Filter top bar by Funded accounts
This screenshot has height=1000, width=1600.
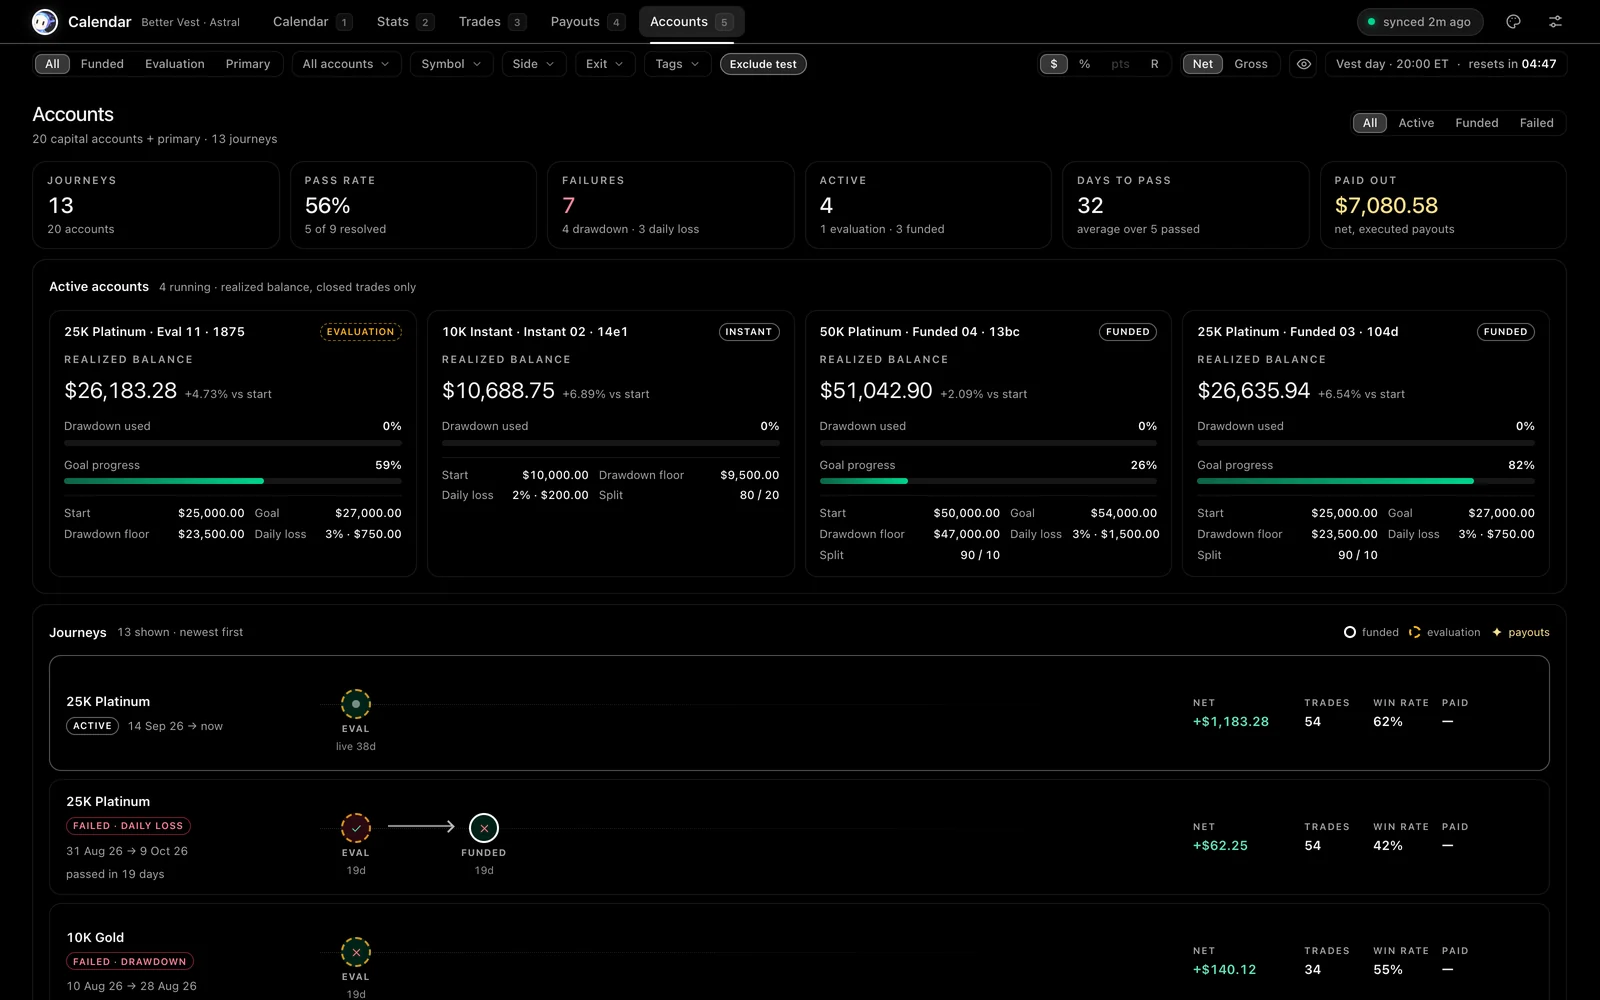(x=102, y=64)
